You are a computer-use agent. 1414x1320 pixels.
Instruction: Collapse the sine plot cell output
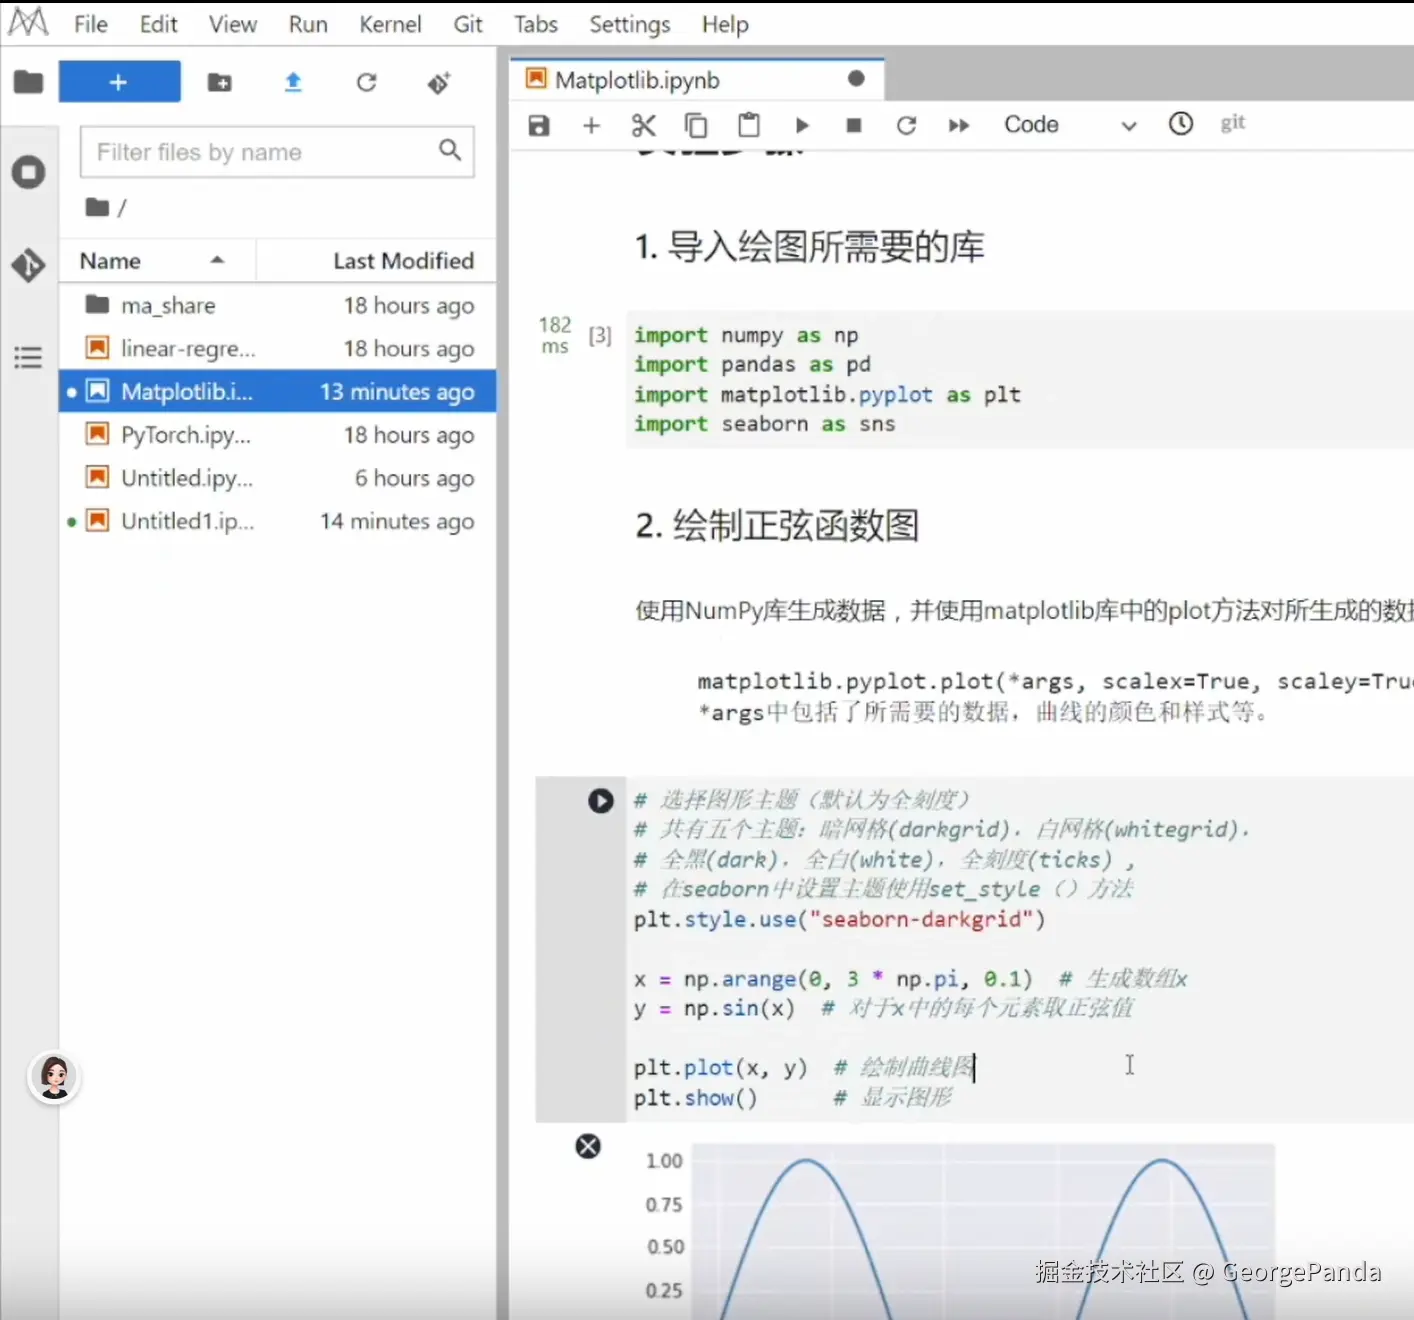click(x=588, y=1146)
